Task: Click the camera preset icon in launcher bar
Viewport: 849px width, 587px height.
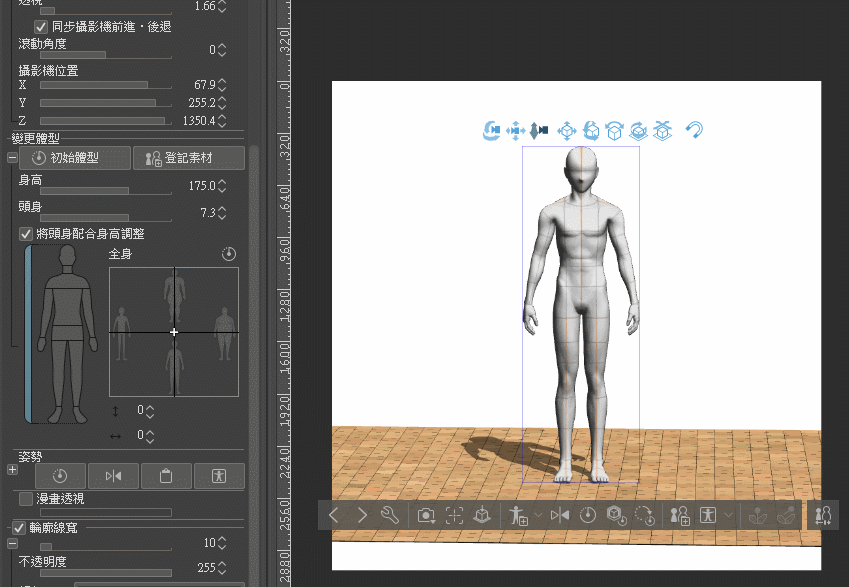Action: (426, 515)
